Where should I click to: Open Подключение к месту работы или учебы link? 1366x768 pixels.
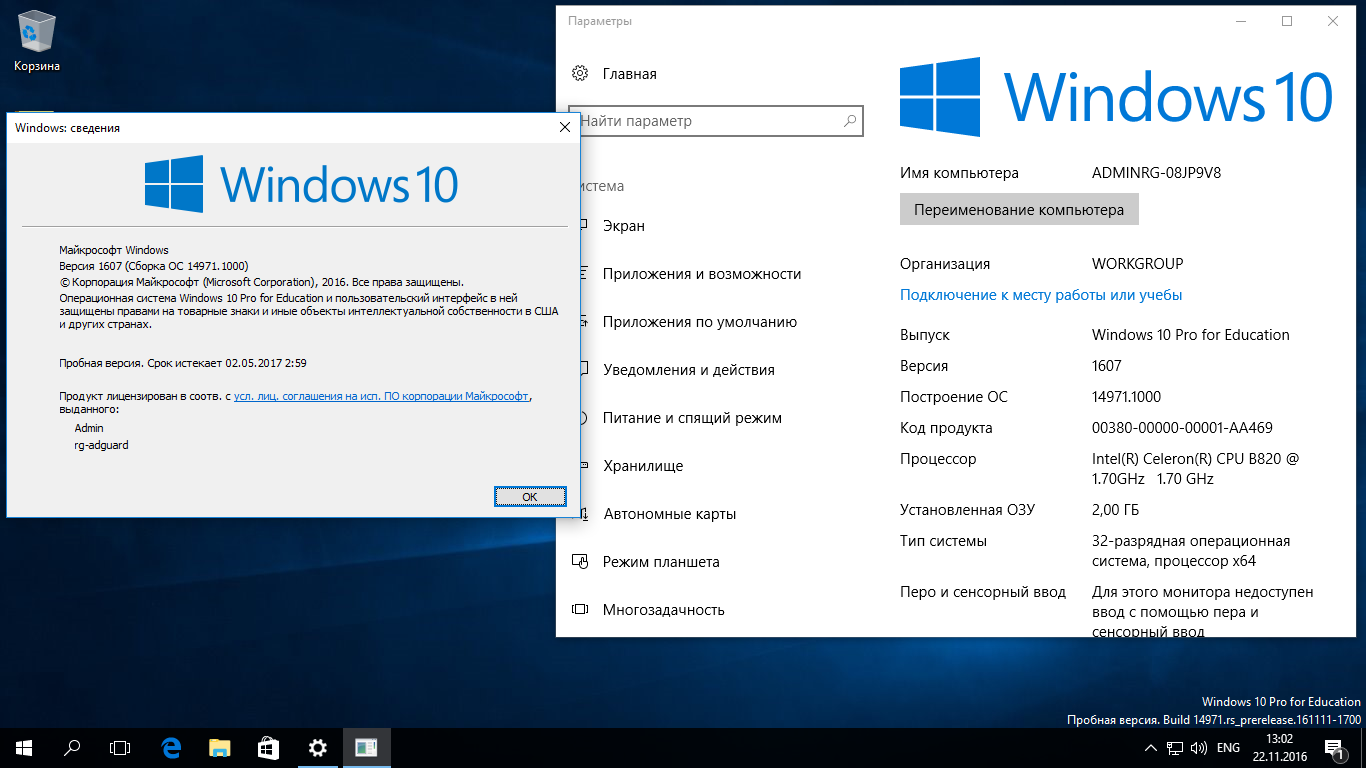(x=1041, y=295)
